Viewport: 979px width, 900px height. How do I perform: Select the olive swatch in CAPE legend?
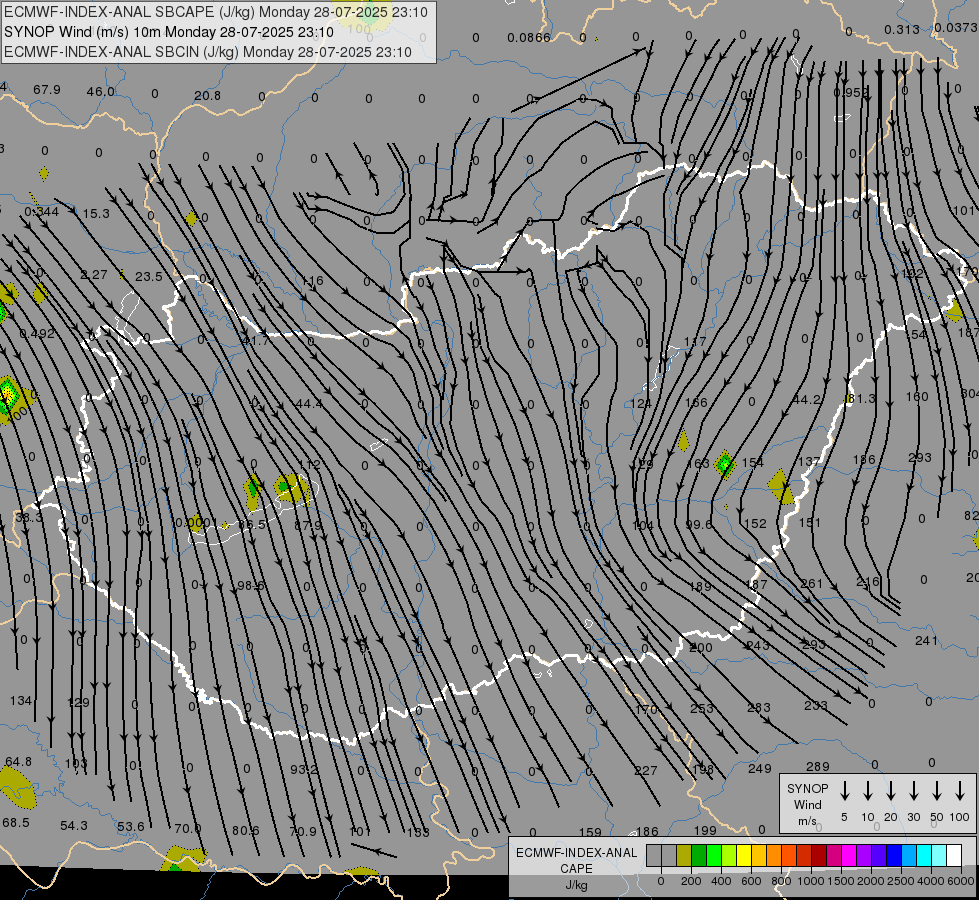tap(684, 855)
